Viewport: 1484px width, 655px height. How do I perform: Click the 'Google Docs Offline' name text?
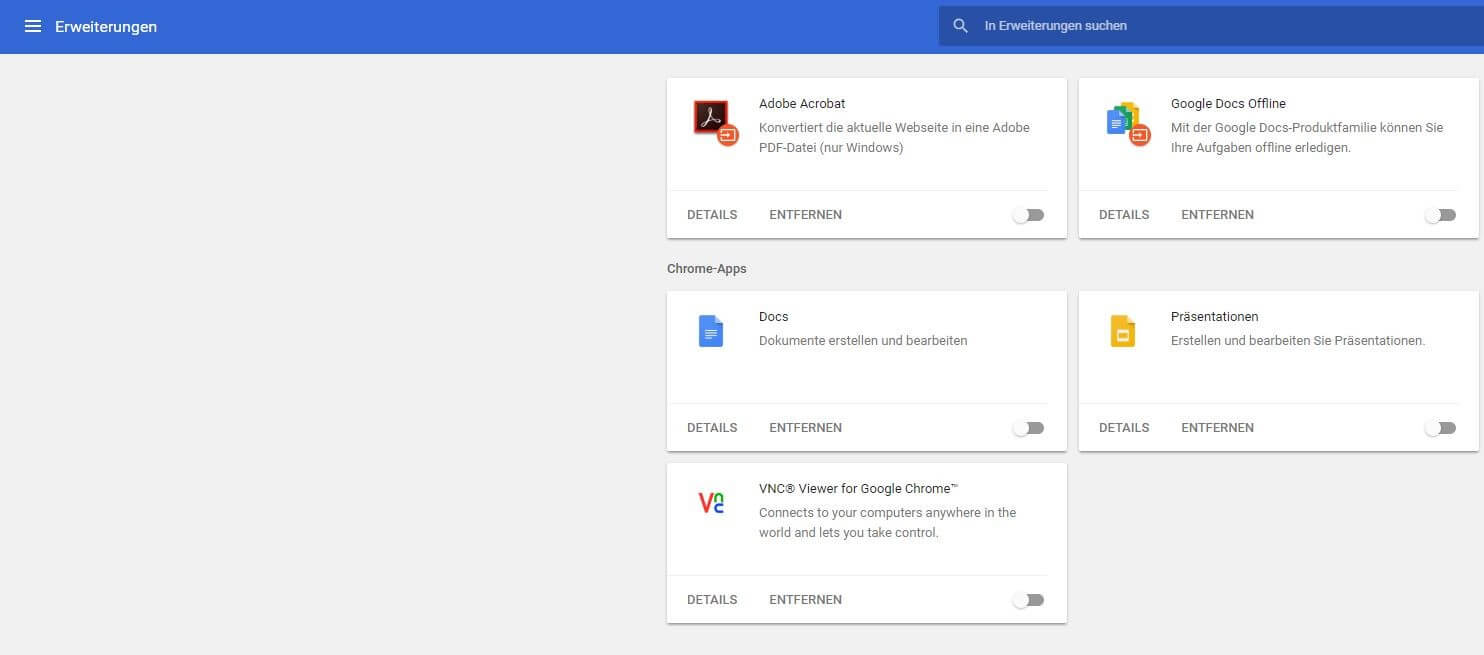[x=1228, y=104]
